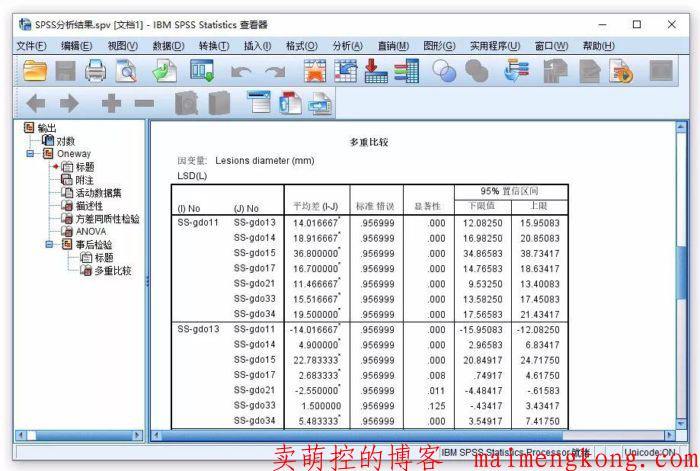The height and width of the screenshot is (471, 700).
Task: Click the Export output icon
Action: click(x=165, y=70)
